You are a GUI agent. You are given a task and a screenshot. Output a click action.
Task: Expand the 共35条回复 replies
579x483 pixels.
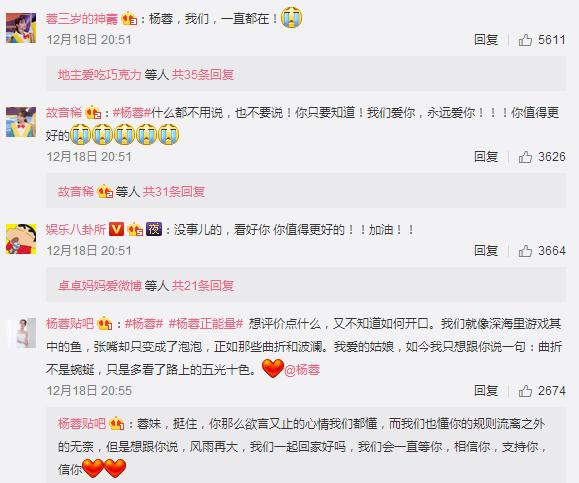(203, 75)
